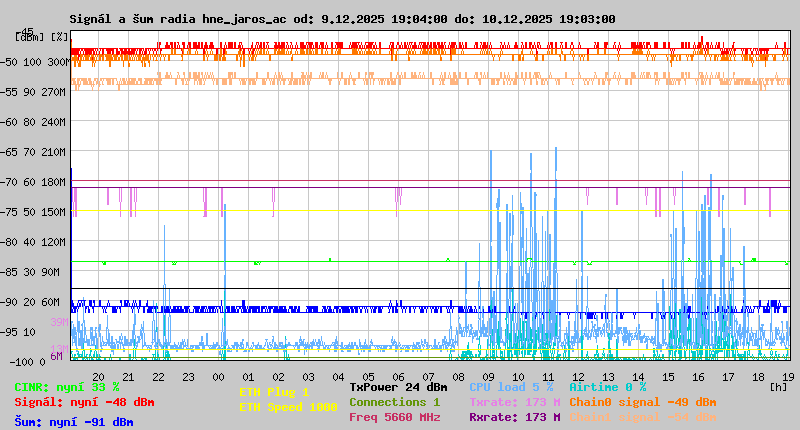This screenshot has width=800, height=430.
Task: Select the 'Txrate: 173 M' legend label
Action: [x=514, y=402]
